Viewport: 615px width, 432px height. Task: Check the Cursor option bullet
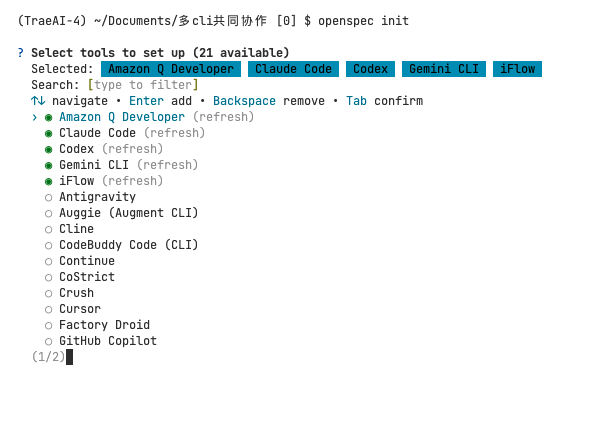tap(48, 309)
